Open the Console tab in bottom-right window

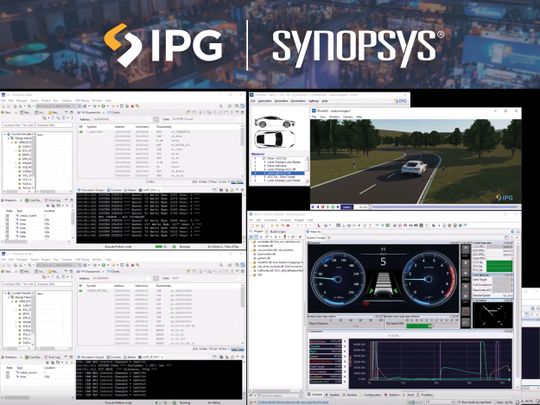point(316,395)
